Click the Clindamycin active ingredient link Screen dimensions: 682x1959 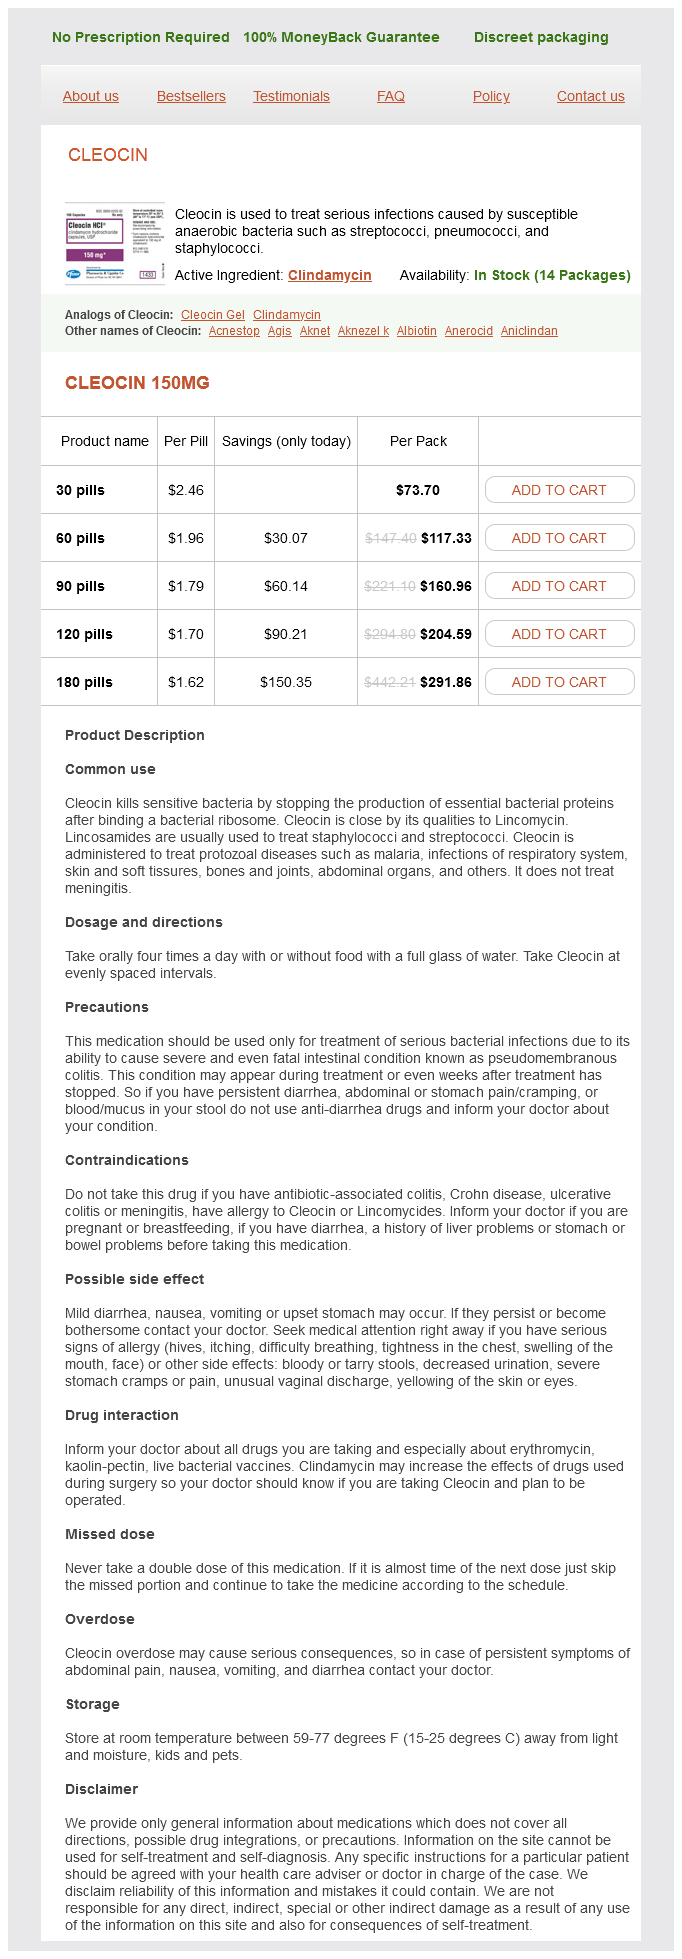(330, 275)
